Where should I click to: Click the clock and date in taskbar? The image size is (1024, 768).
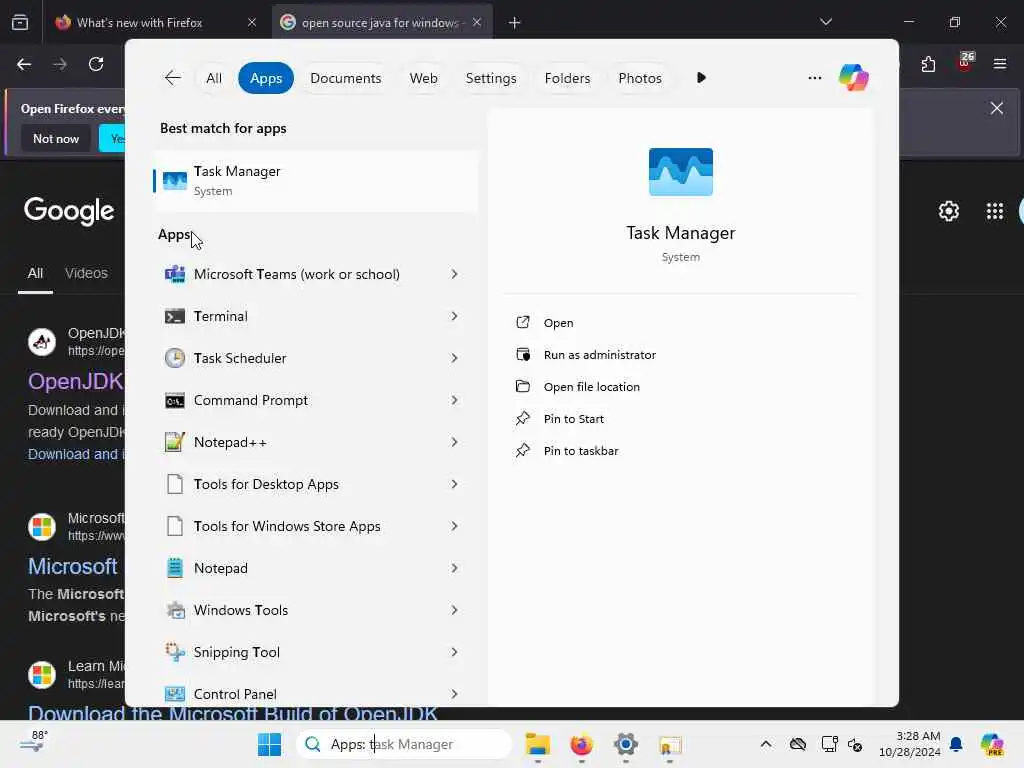pos(909,744)
